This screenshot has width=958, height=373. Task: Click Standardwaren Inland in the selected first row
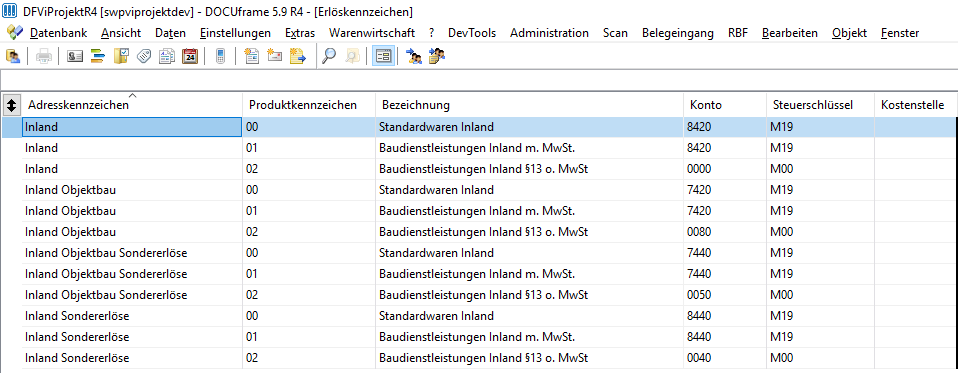[436, 127]
